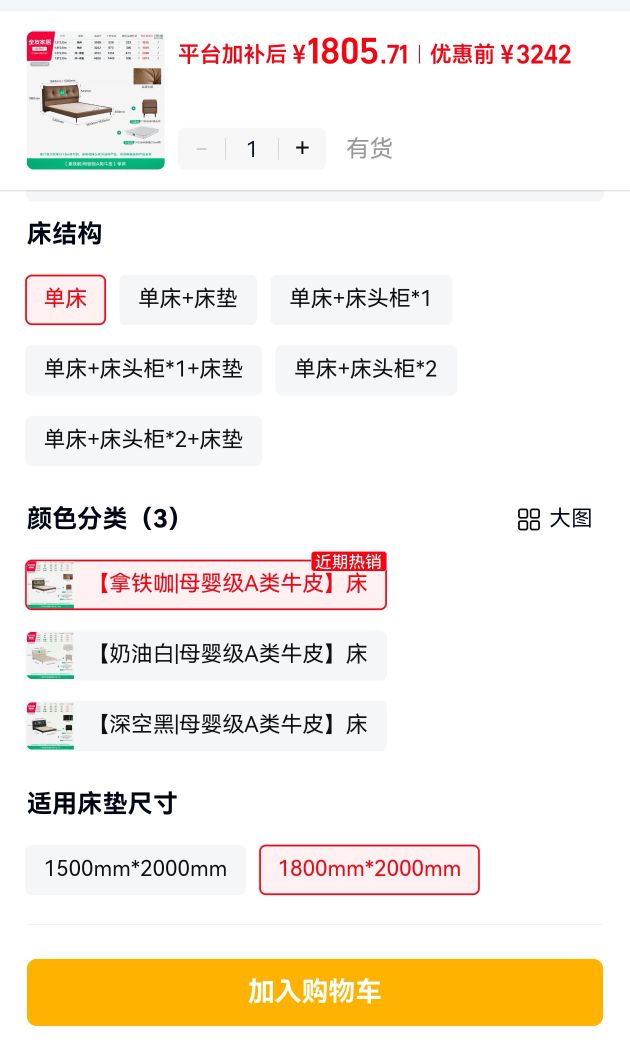Click the 拿铁咖 color thumbnail image
Image resolution: width=630 pixels, height=1051 pixels.
coord(50,584)
